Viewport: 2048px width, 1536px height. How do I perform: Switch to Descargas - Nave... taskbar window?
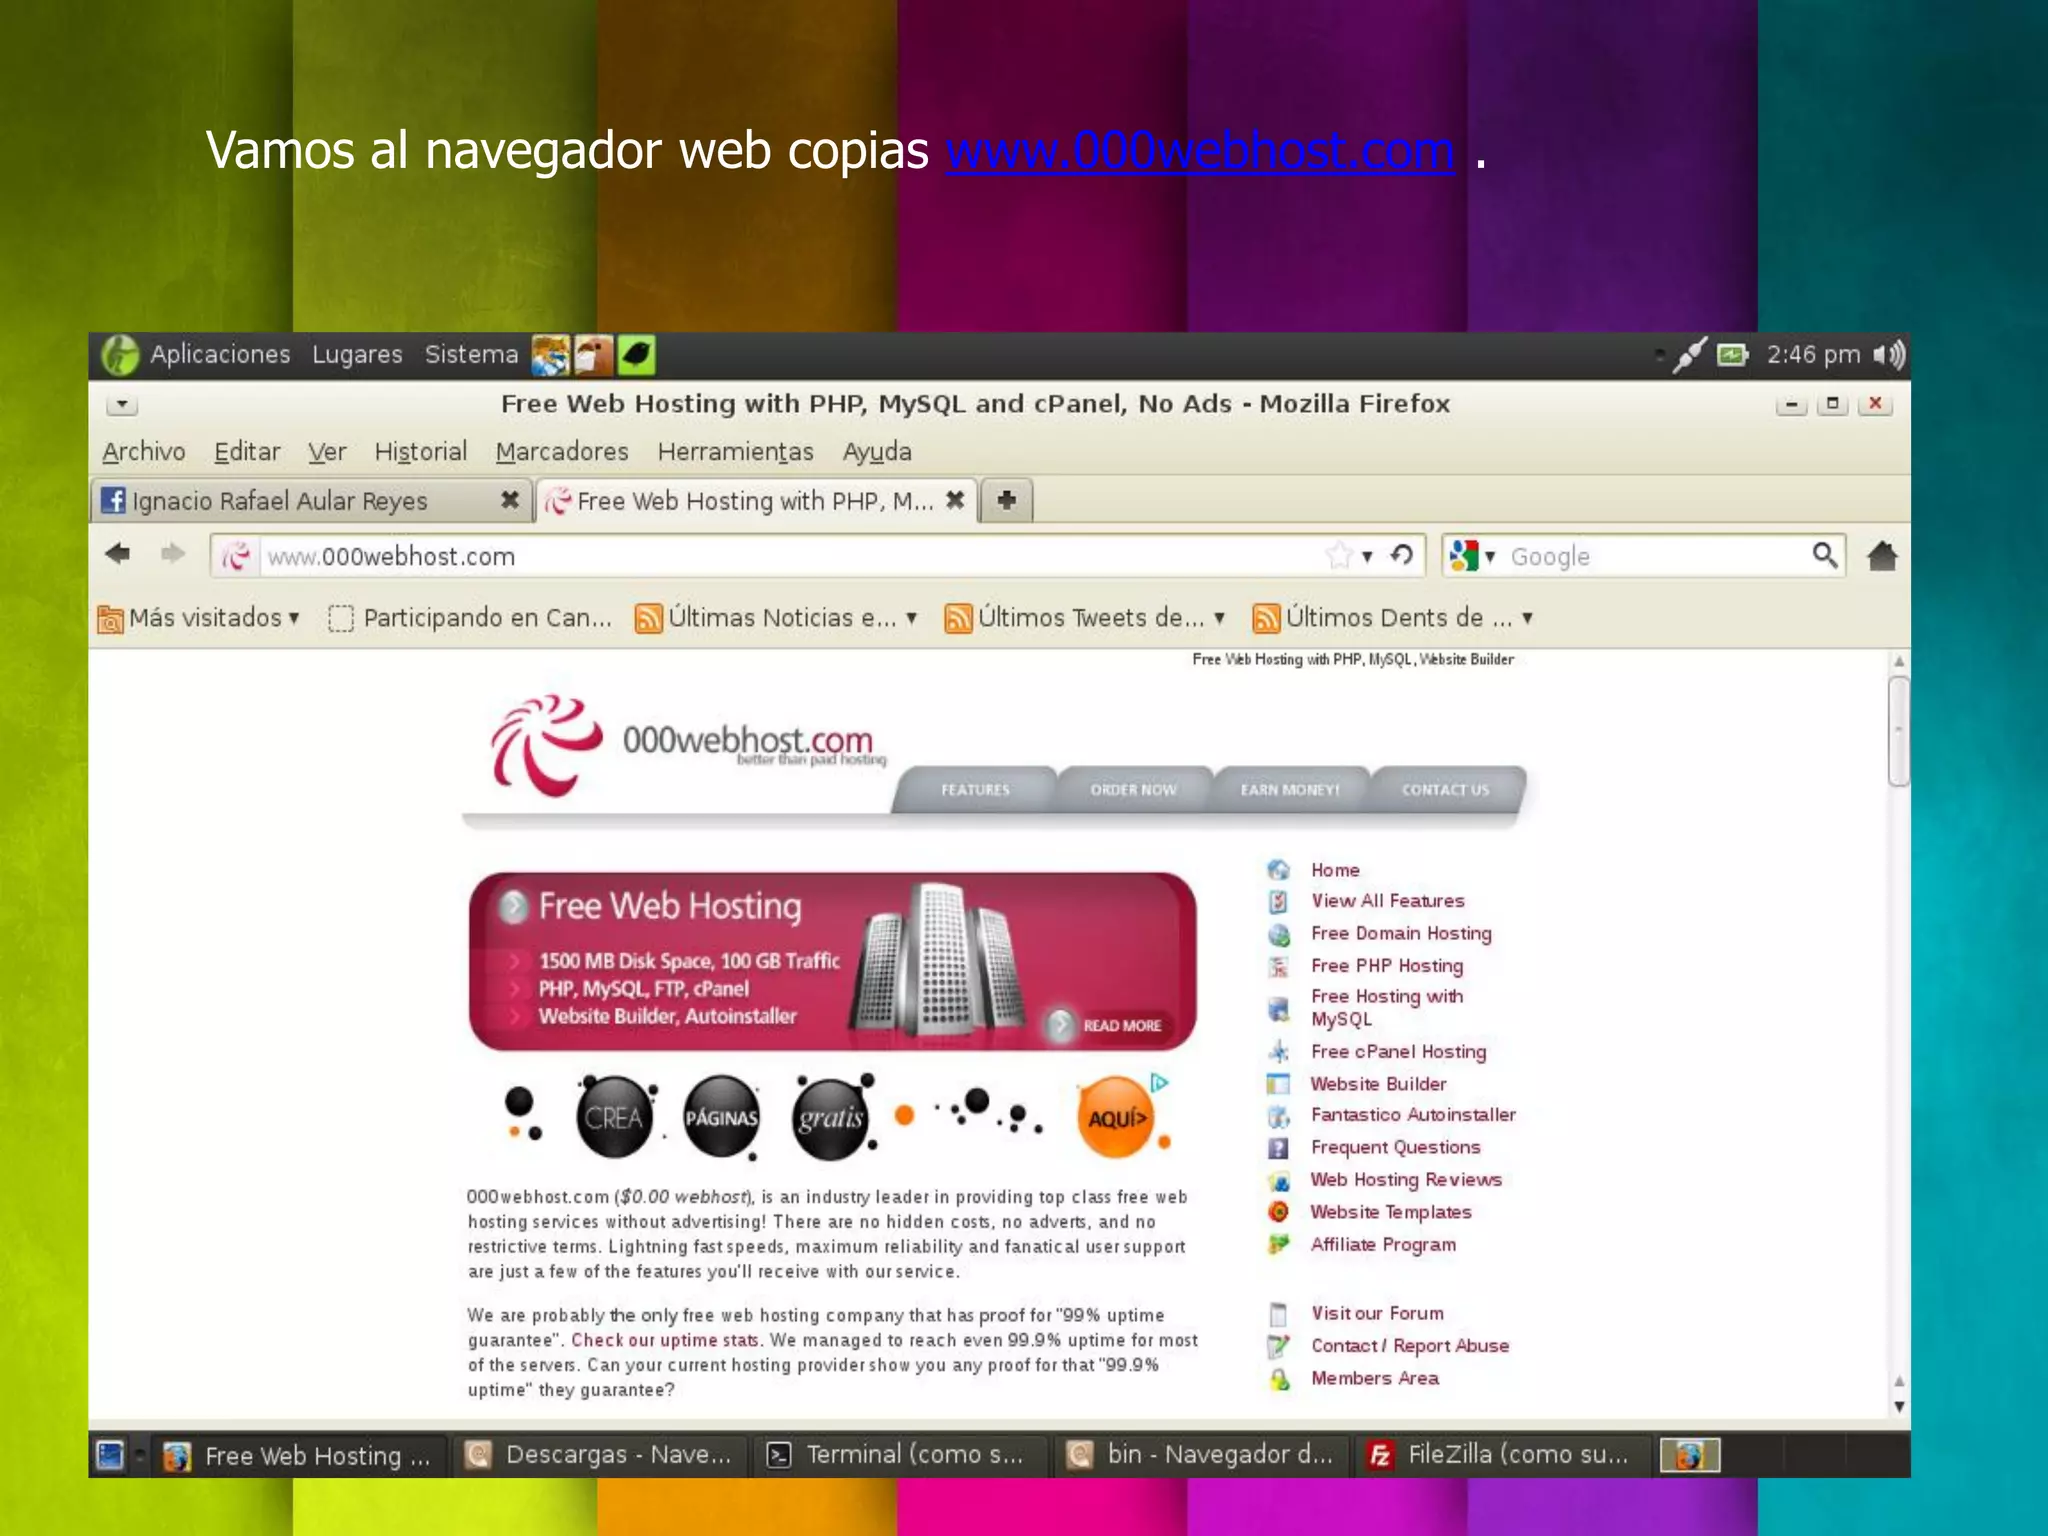[600, 1455]
